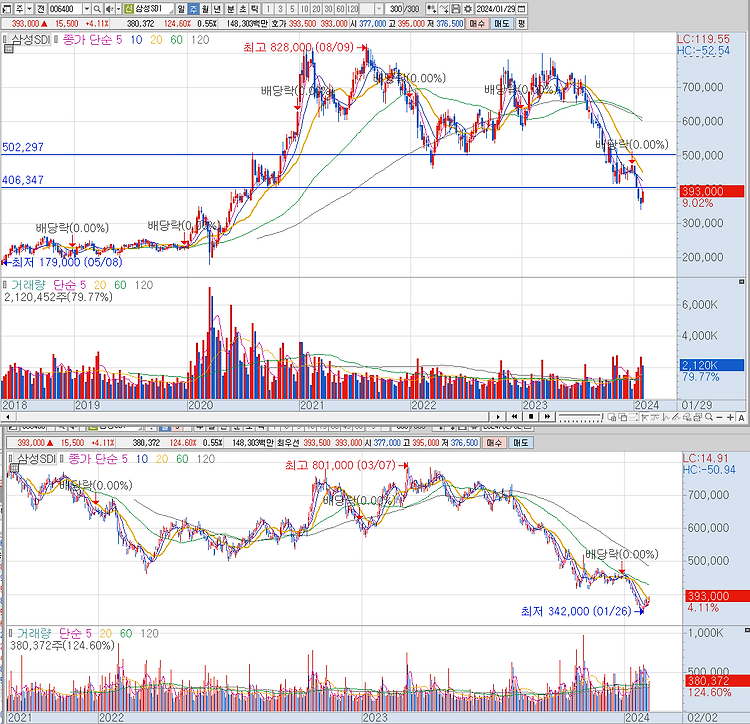This screenshot has width=750, height=724.
Task: Click the 매수 button in lower chart window
Action: point(494,443)
